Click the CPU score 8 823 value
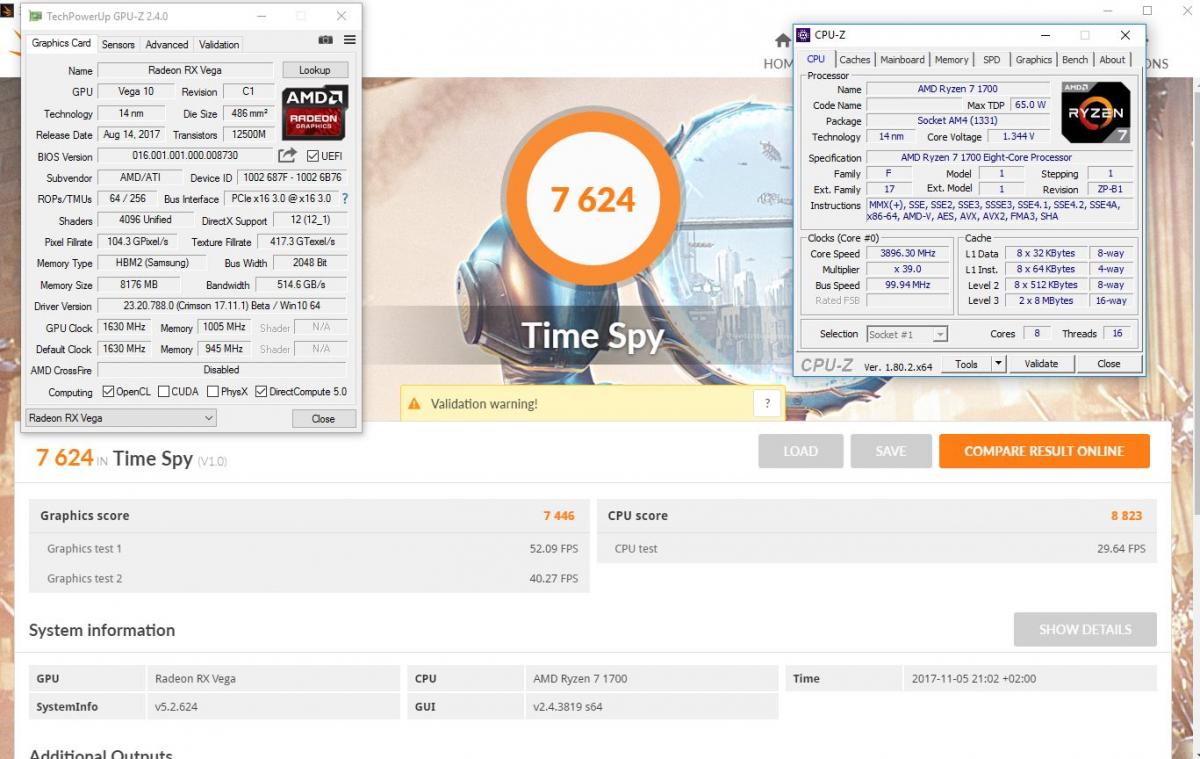Viewport: 1200px width, 759px height. click(1126, 516)
